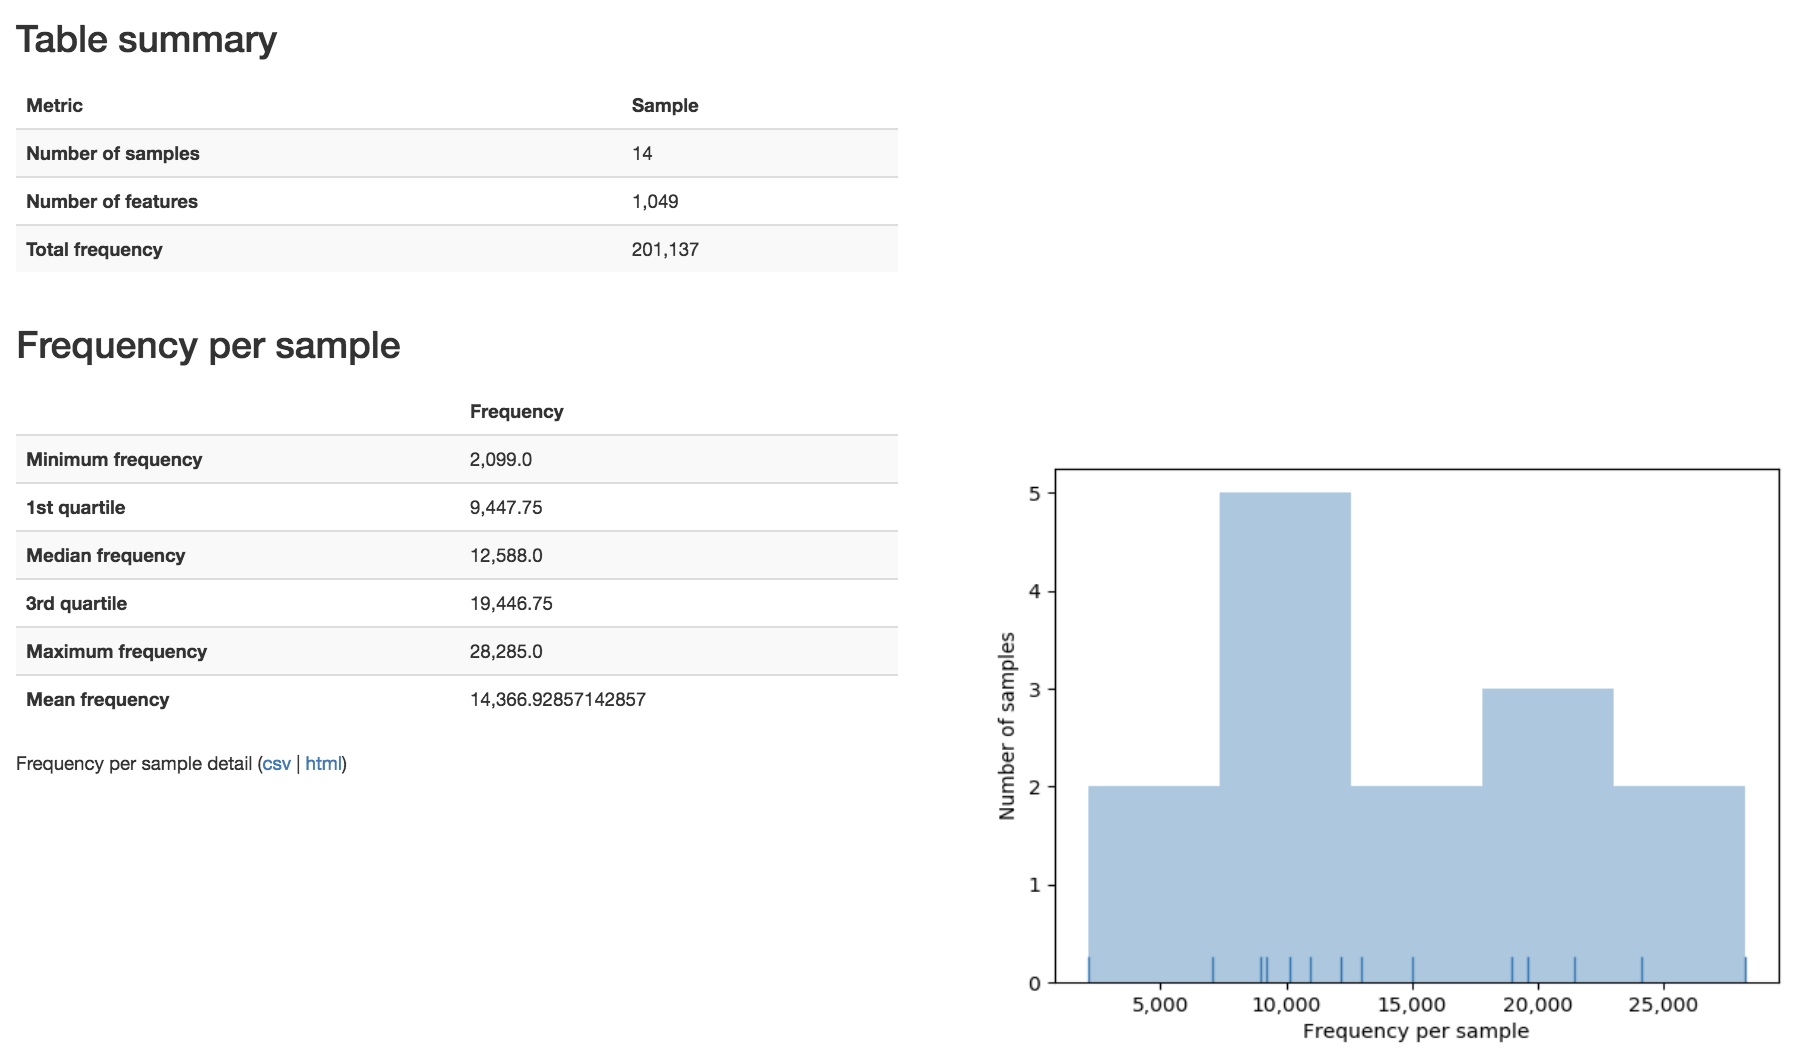The height and width of the screenshot is (1060, 1808).
Task: Click the 1st quartile label
Action: click(75, 508)
